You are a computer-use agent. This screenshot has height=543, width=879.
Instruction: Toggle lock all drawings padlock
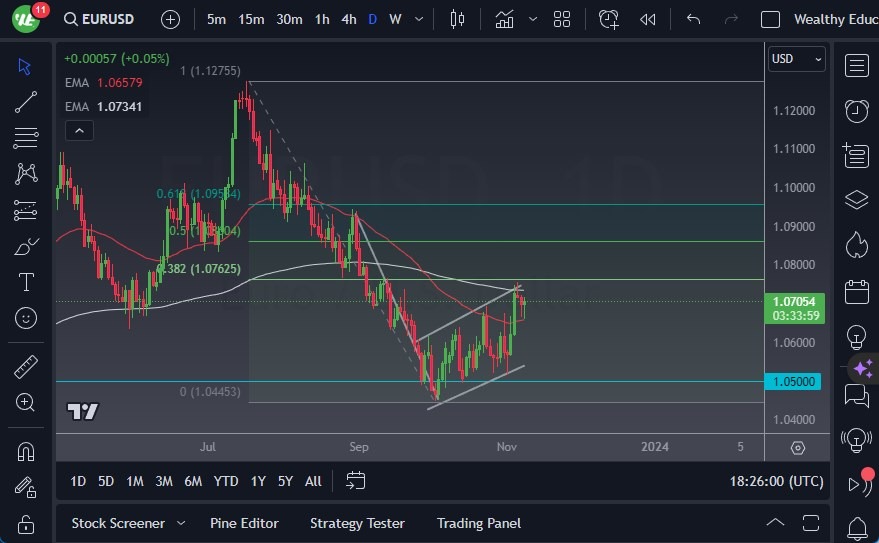[x=26, y=524]
